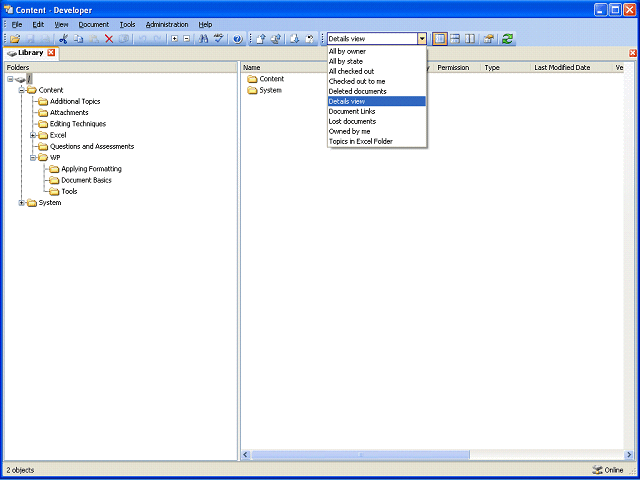
Task: Open the Administration menu
Action: [x=167, y=24]
